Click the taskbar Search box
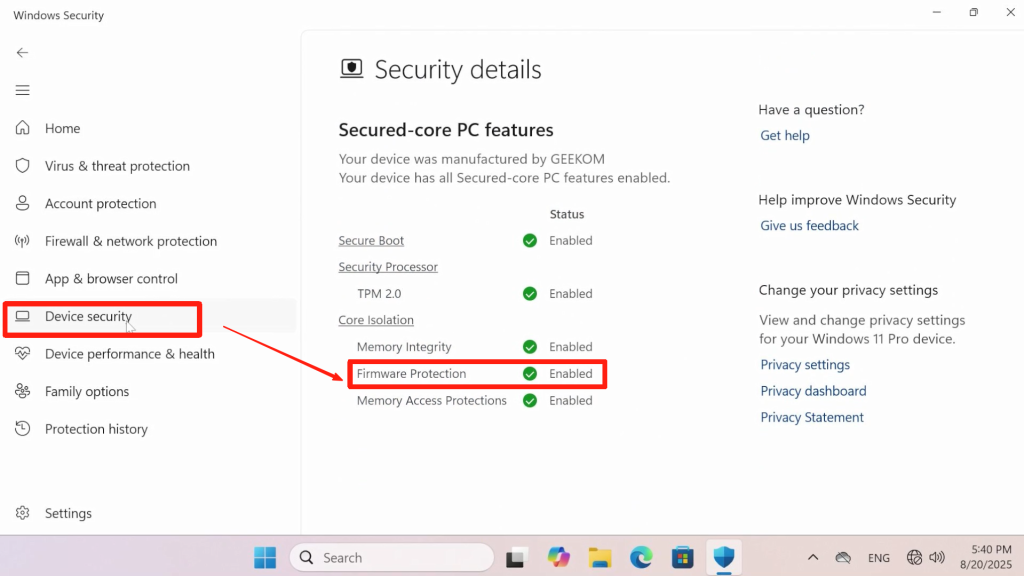The width and height of the screenshot is (1024, 576). (x=392, y=558)
